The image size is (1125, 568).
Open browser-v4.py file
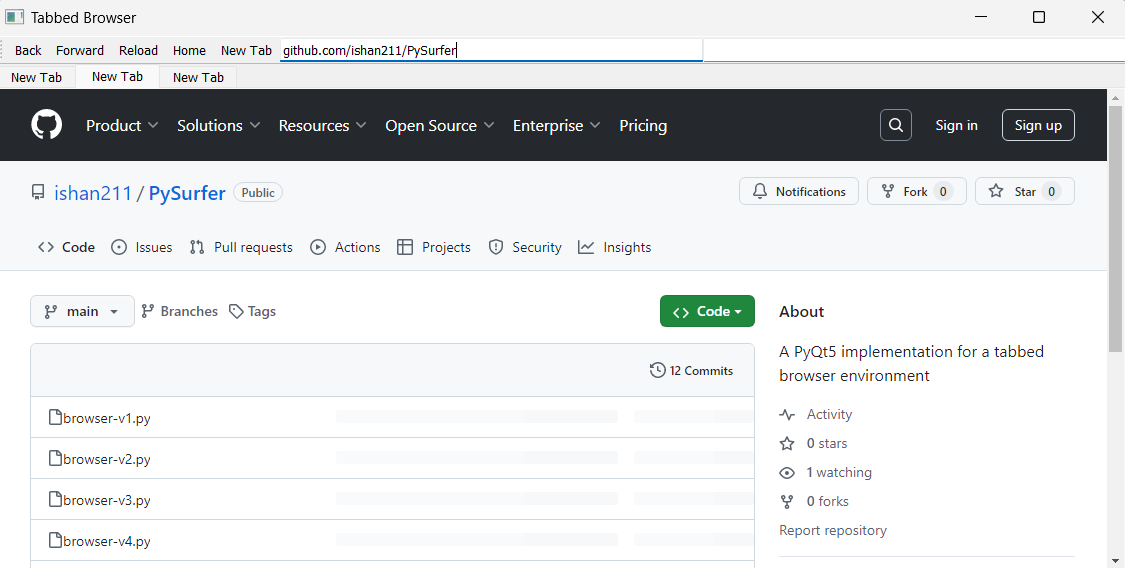(107, 541)
